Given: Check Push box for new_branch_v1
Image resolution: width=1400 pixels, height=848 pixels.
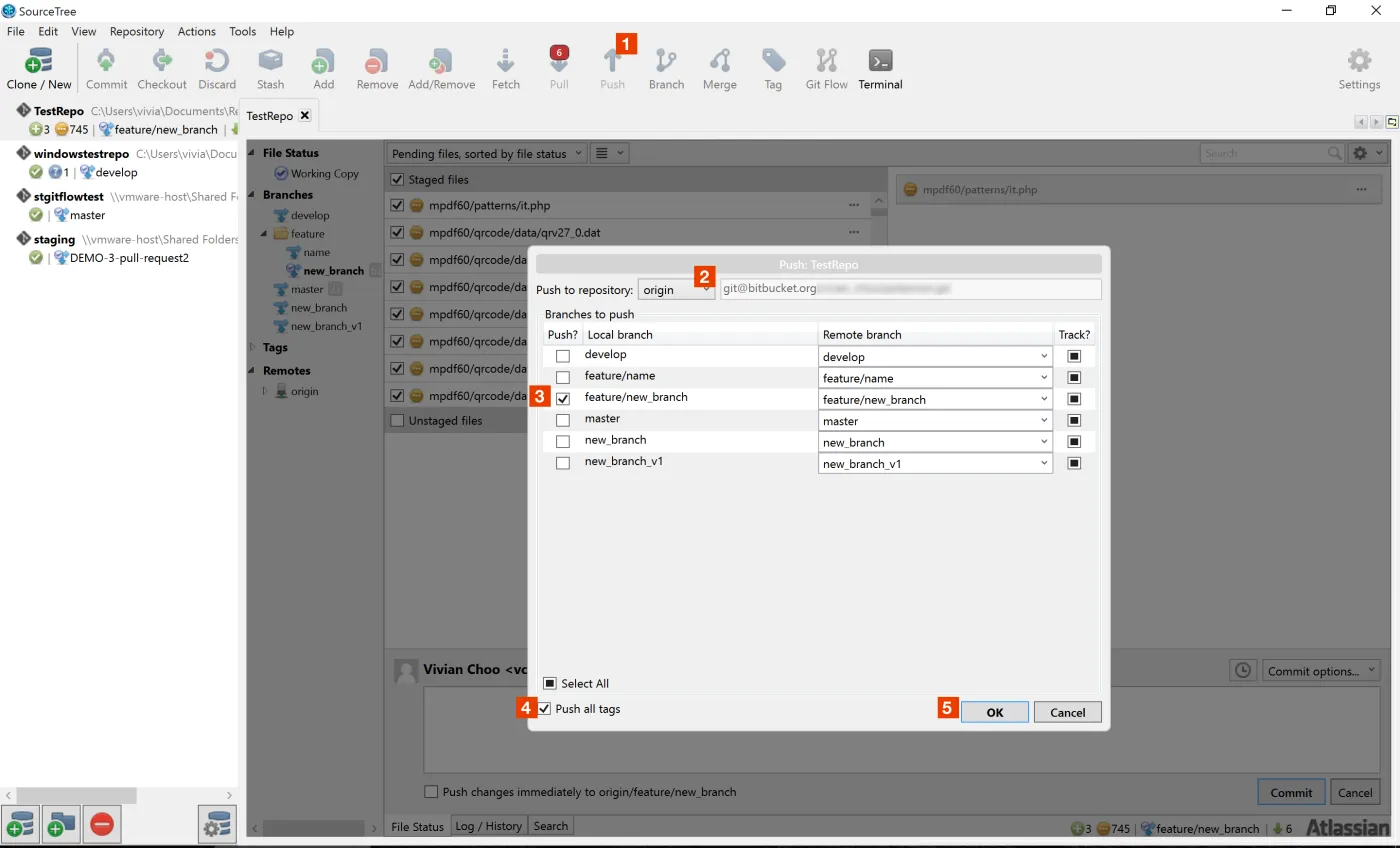Looking at the screenshot, I should click(x=563, y=463).
